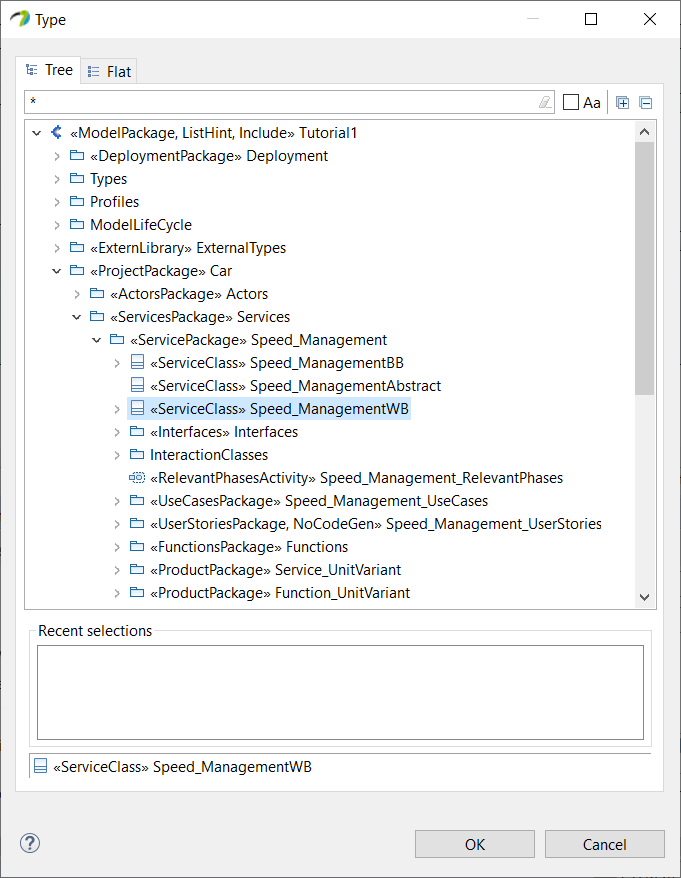The width and height of the screenshot is (681, 878).
Task: Expand the Types folder node
Action: [x=57, y=179]
